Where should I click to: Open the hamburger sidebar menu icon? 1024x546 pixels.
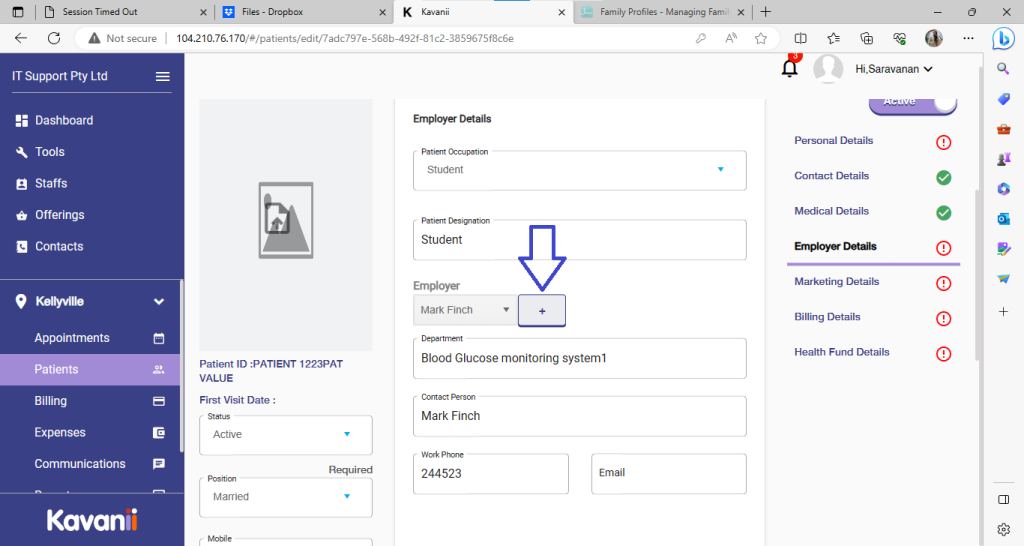(x=162, y=77)
